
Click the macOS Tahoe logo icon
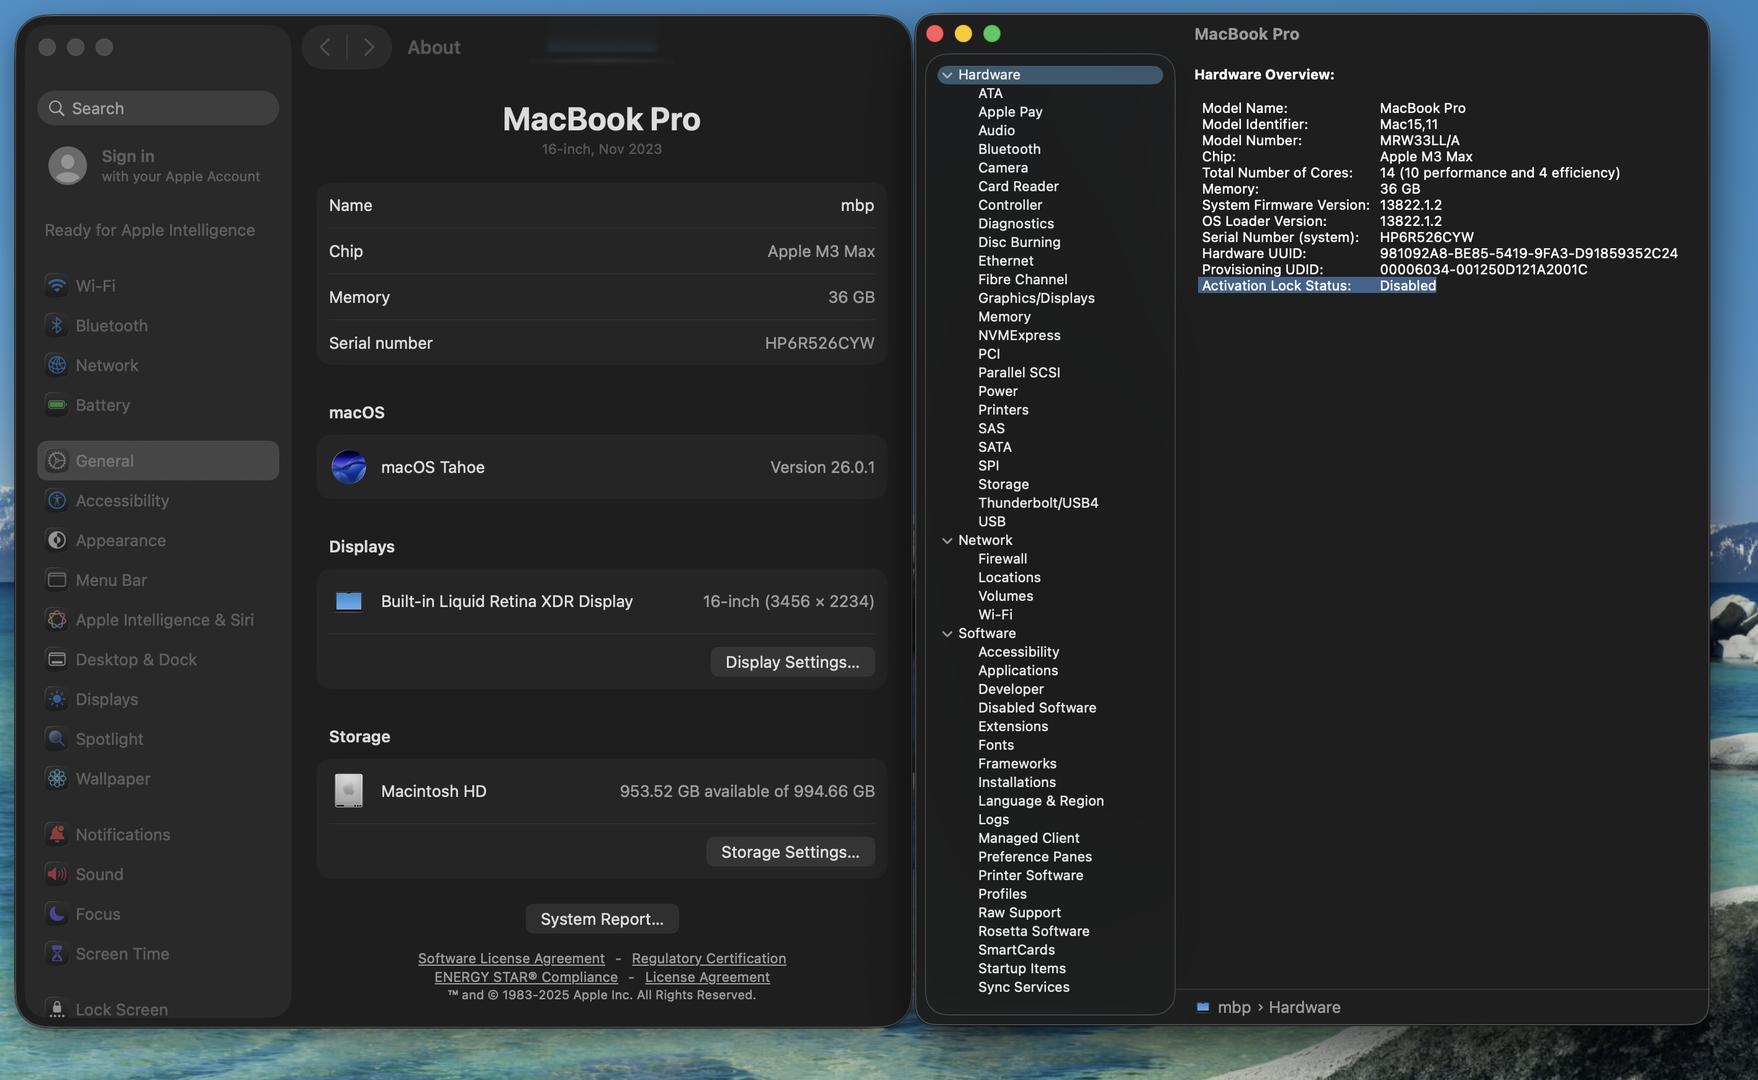click(x=349, y=467)
